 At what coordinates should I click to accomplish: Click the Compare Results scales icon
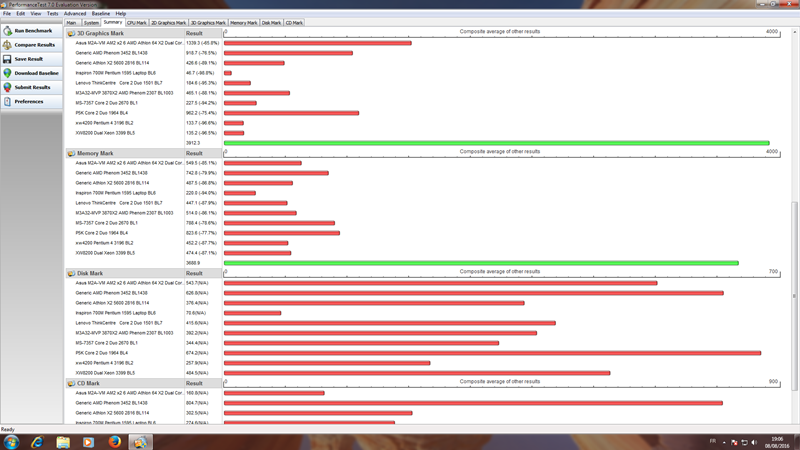[x=7, y=45]
